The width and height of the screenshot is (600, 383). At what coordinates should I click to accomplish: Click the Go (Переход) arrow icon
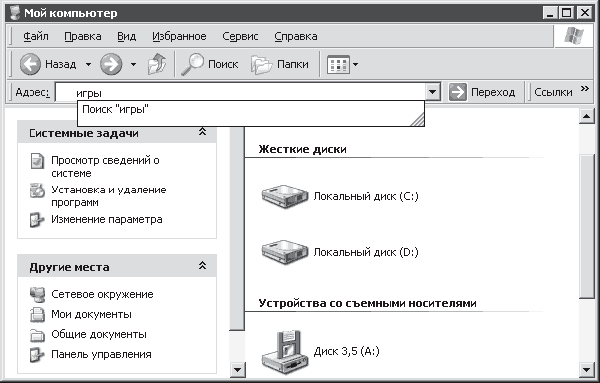pyautogui.click(x=458, y=92)
